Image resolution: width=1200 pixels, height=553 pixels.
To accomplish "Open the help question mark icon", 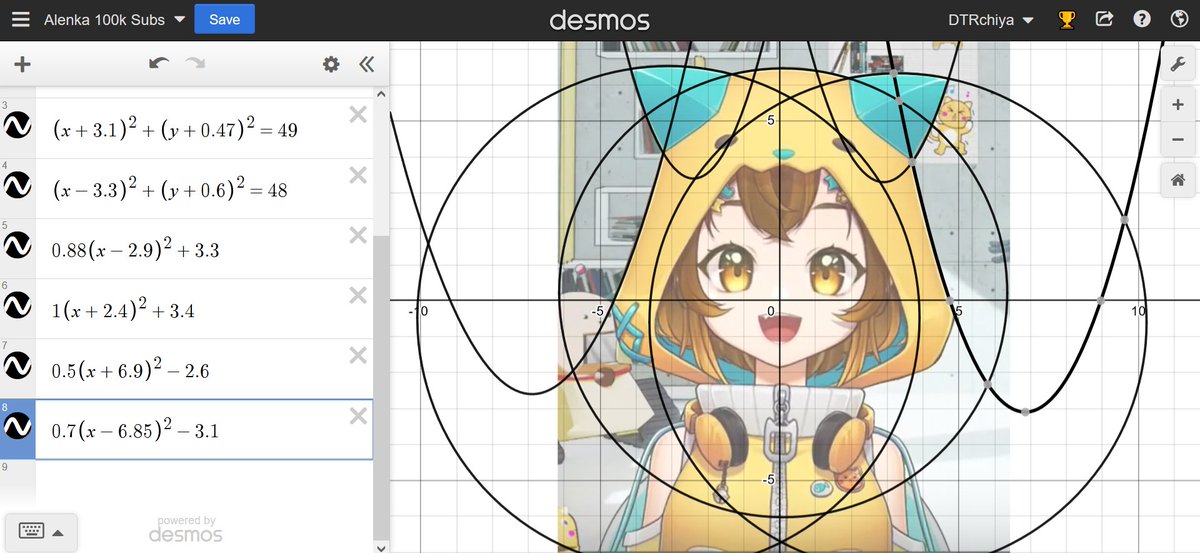I will point(1141,20).
